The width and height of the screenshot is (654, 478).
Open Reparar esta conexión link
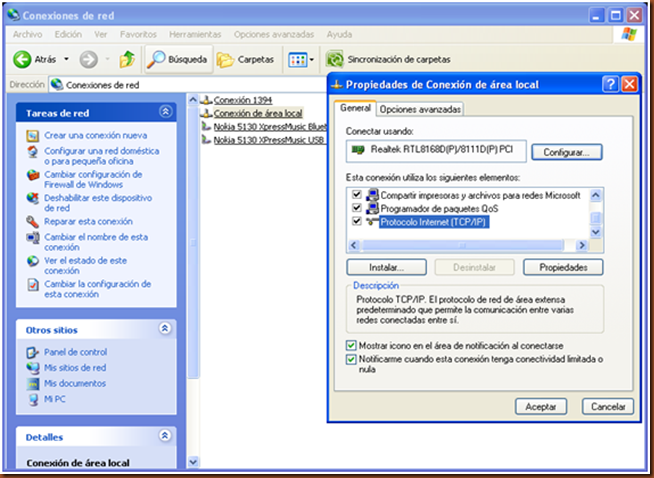point(88,221)
